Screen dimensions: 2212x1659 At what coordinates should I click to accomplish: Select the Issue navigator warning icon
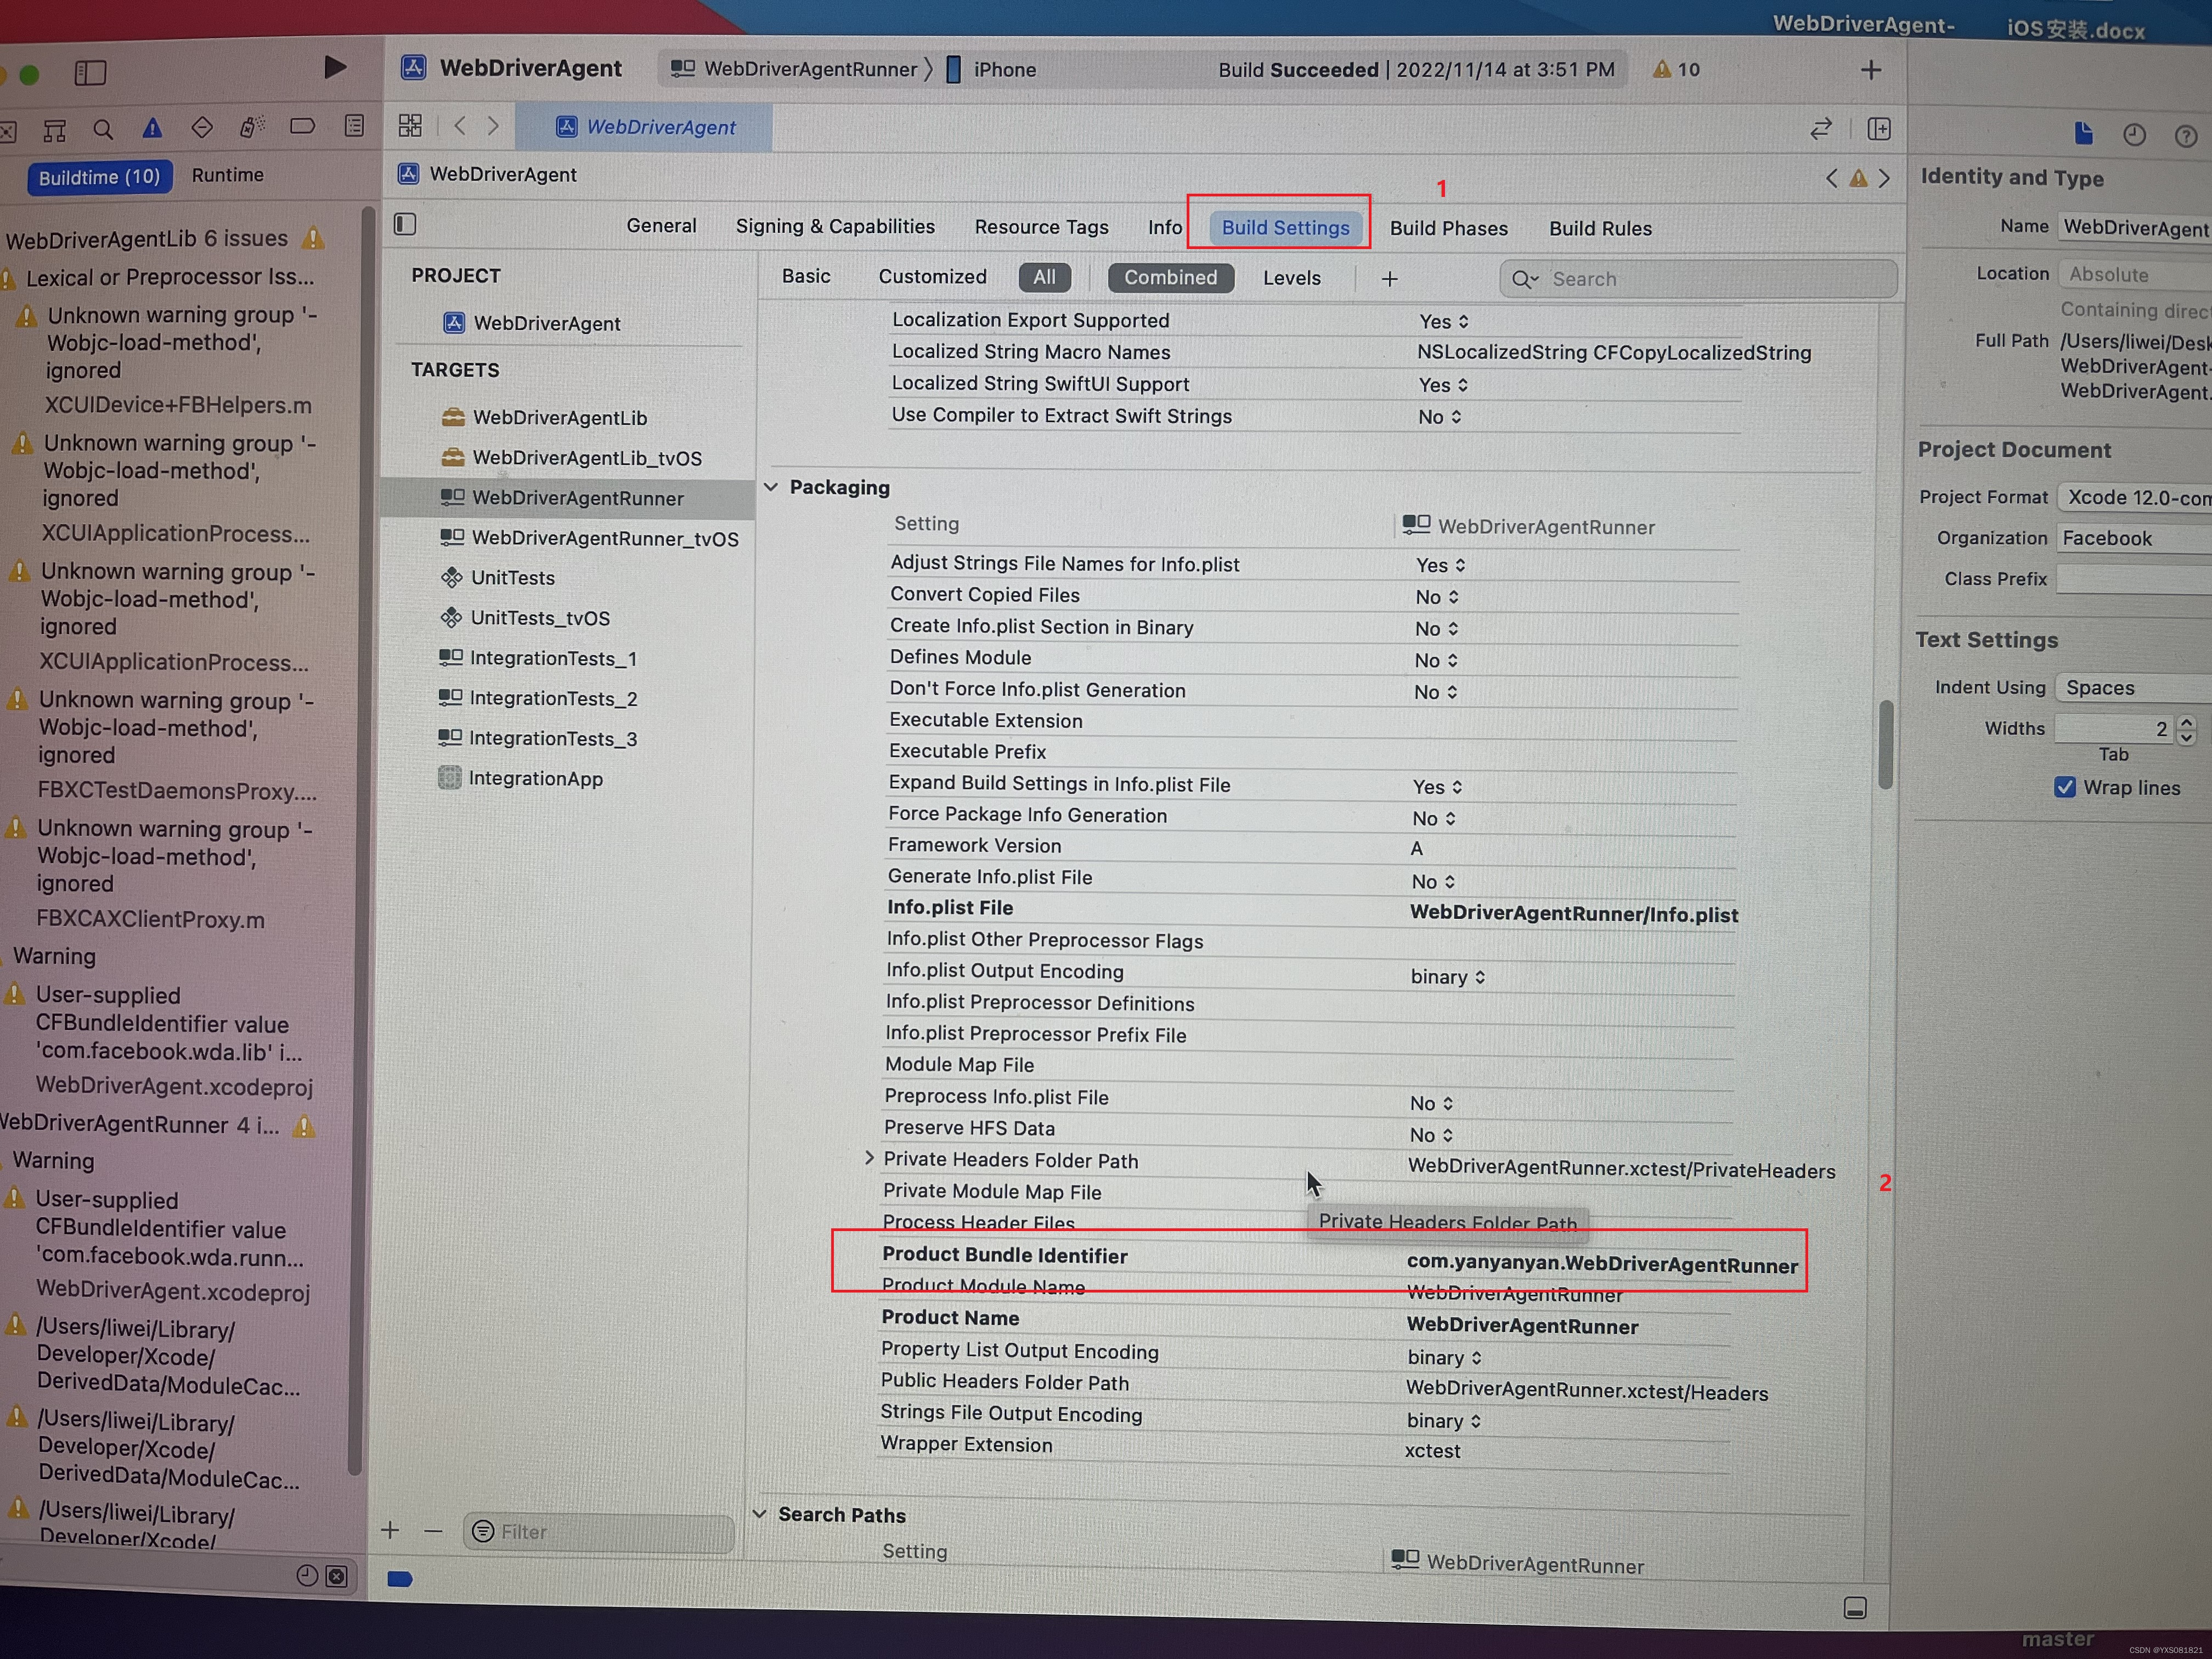(152, 128)
